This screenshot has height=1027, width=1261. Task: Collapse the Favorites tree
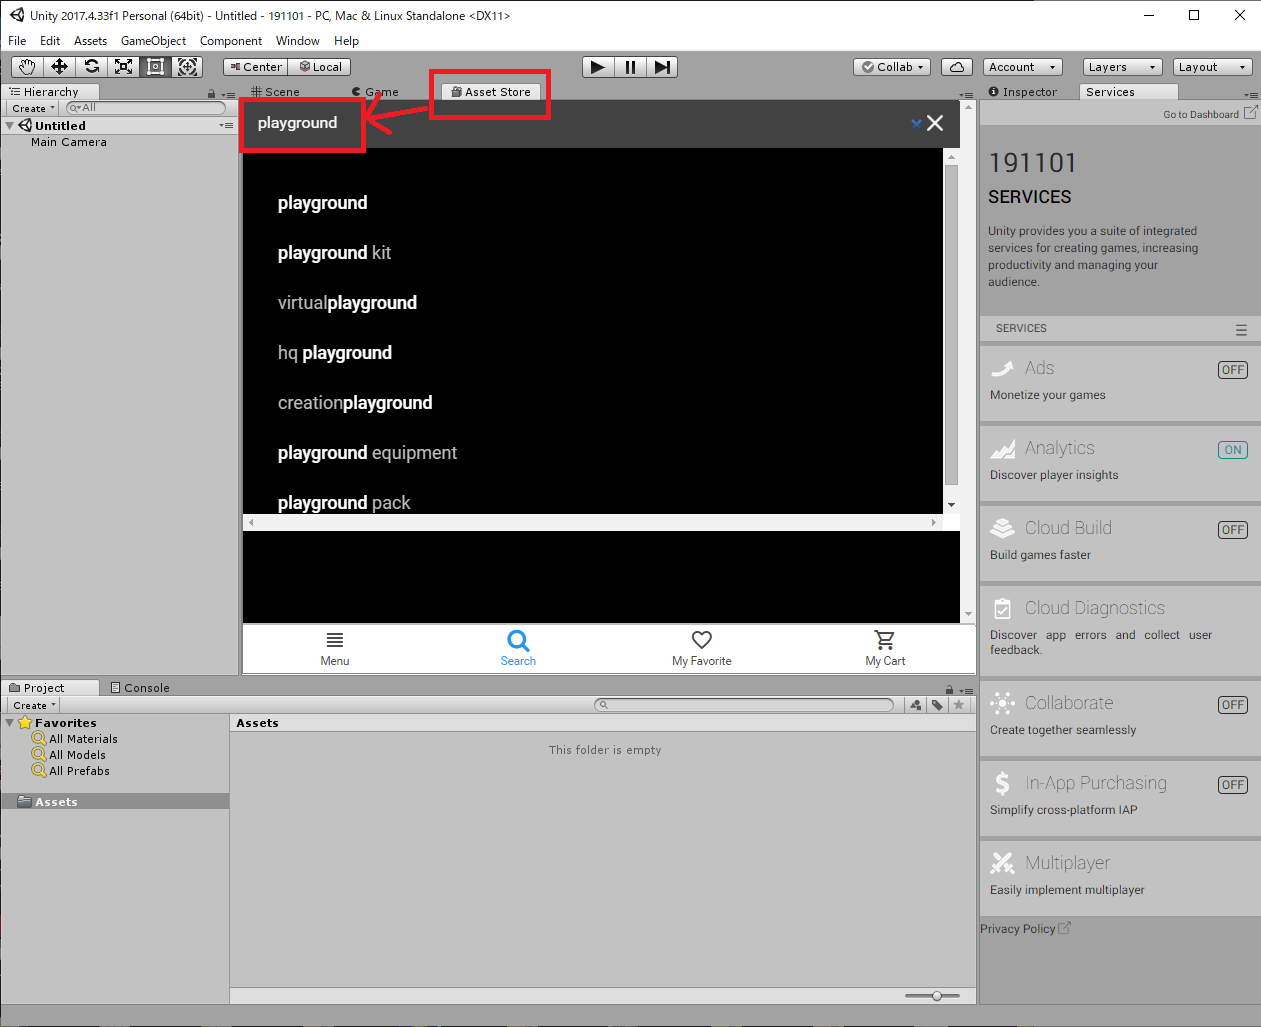(10, 723)
